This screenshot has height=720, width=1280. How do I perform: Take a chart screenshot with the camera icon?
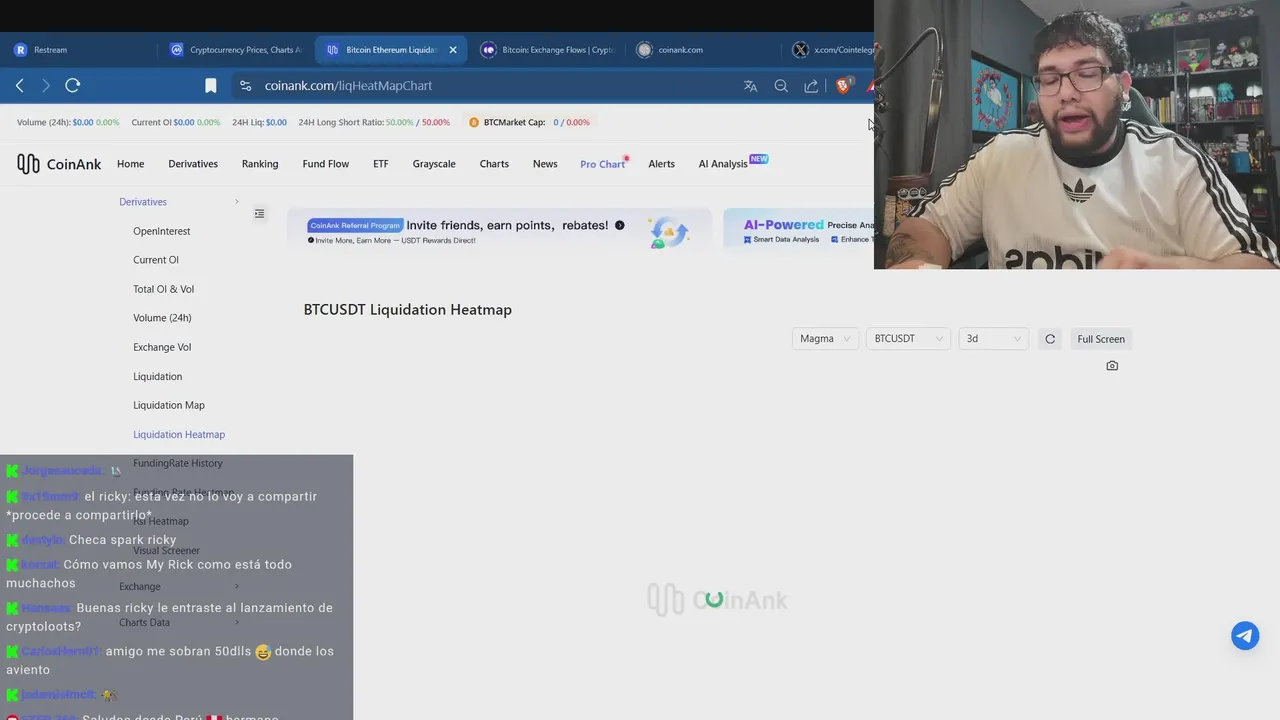tap(1112, 366)
